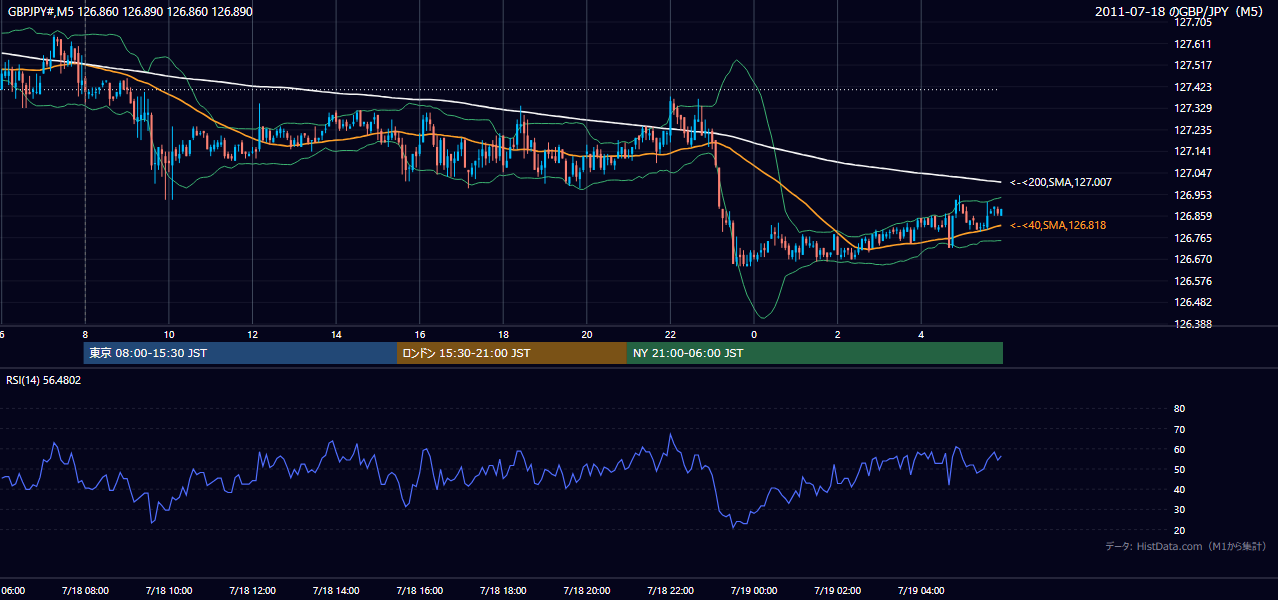Image resolution: width=1278 pixels, height=600 pixels.
Task: Click the 126.388 price axis value
Action: point(1192,324)
